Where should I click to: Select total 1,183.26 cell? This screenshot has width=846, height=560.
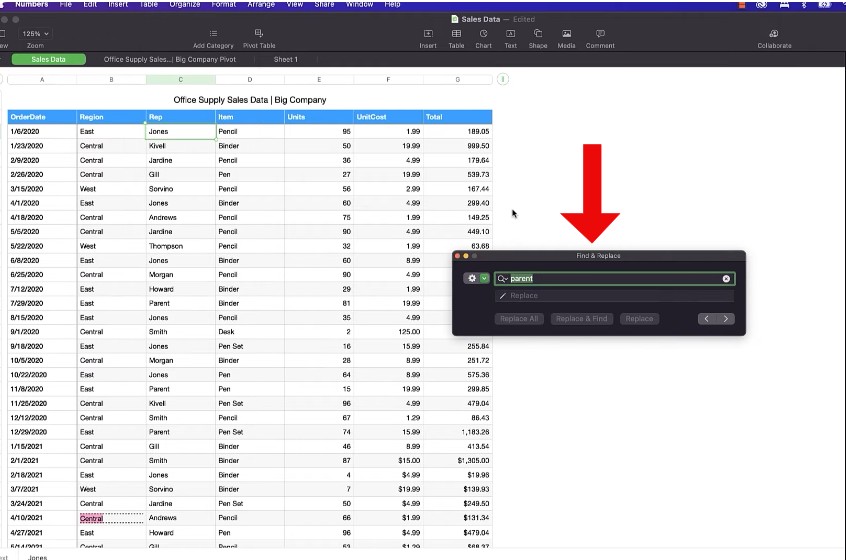coord(458,432)
